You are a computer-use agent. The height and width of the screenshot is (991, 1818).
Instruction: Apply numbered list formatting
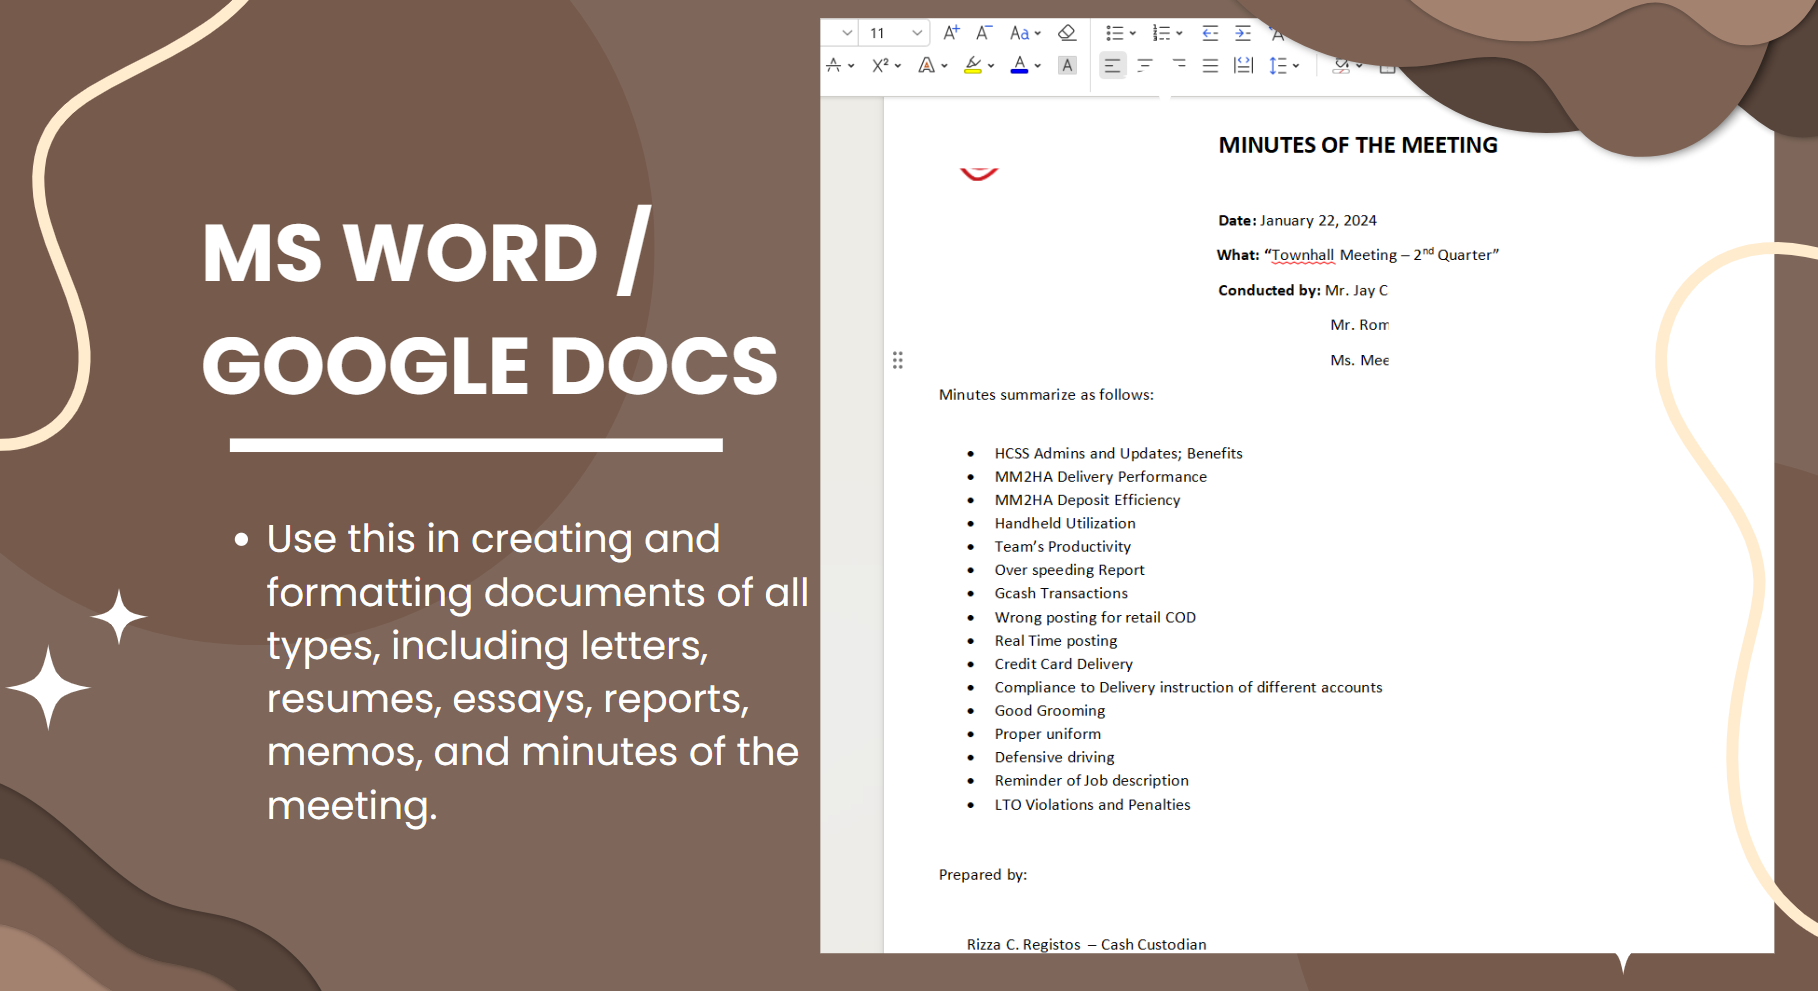click(x=1161, y=33)
